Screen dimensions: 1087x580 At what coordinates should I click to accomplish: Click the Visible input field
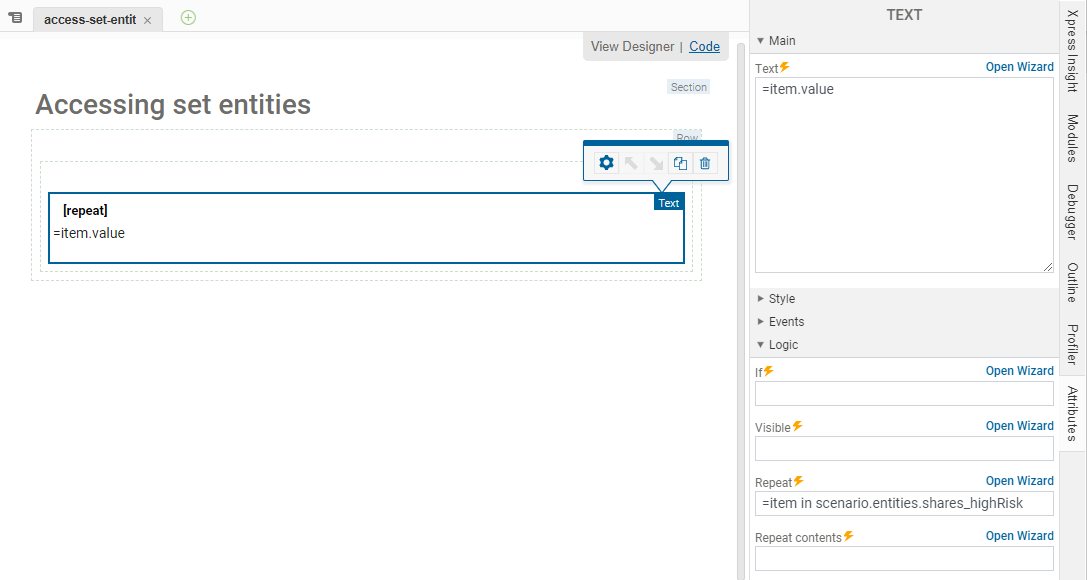pos(903,448)
